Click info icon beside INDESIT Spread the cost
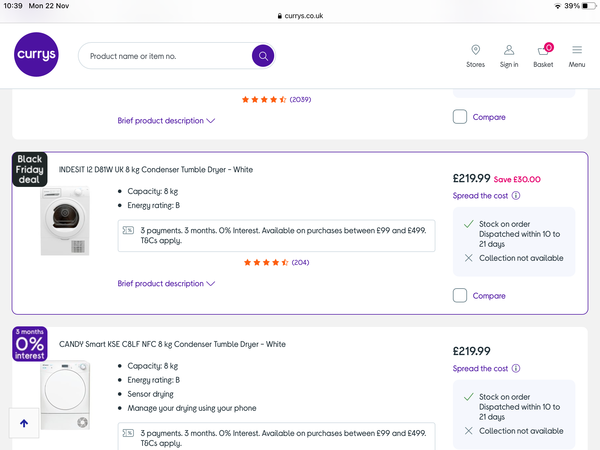Viewport: 600px width, 450px height. 516,196
